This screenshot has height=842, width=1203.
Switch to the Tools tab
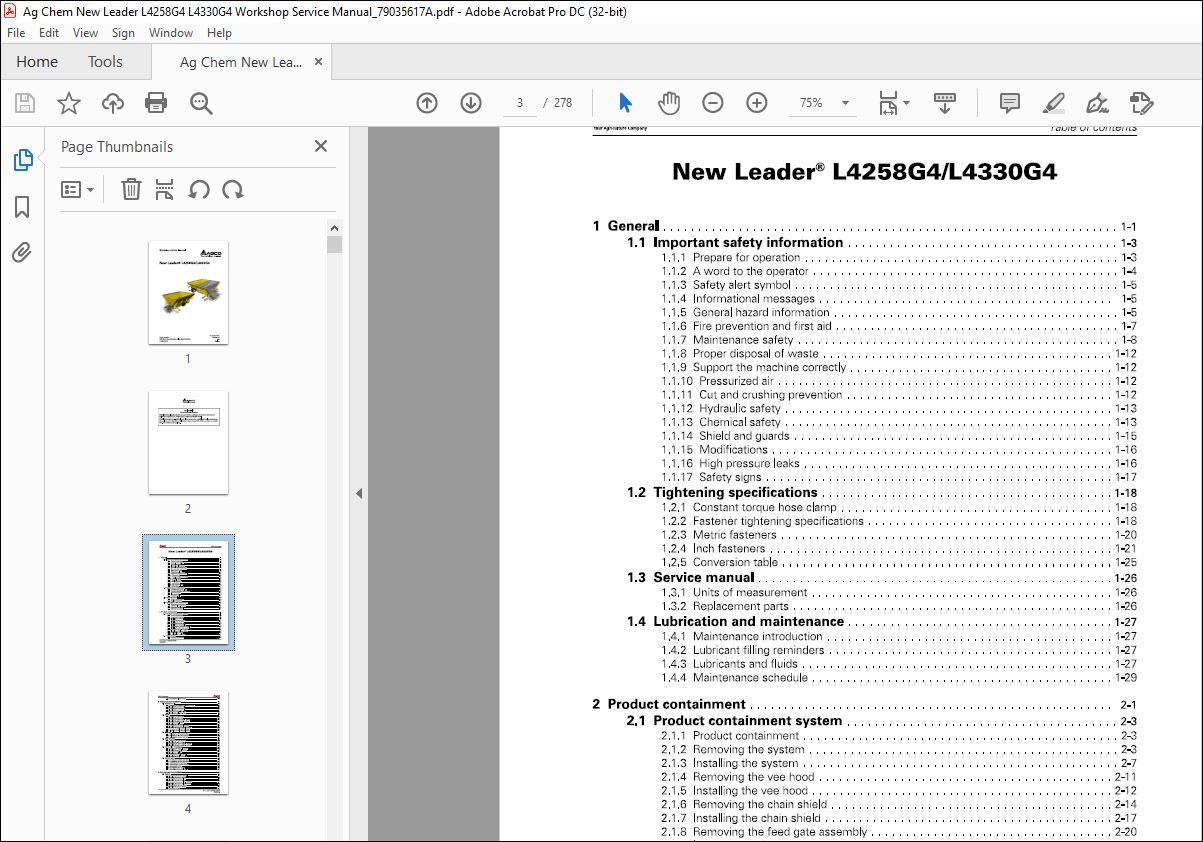pyautogui.click(x=105, y=62)
